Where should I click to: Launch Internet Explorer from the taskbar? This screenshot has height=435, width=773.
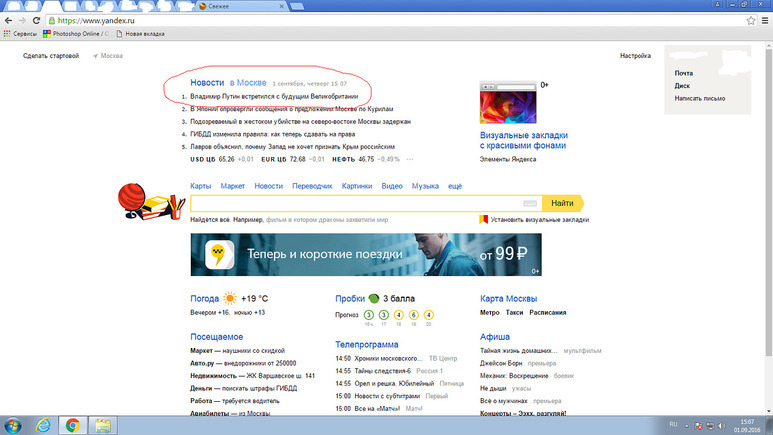pos(43,425)
